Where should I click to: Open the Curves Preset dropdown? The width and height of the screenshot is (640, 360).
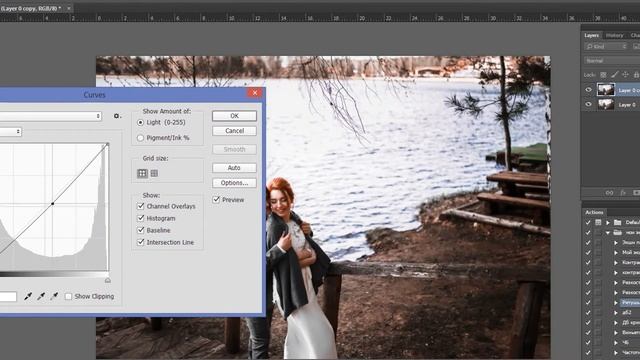[51, 116]
